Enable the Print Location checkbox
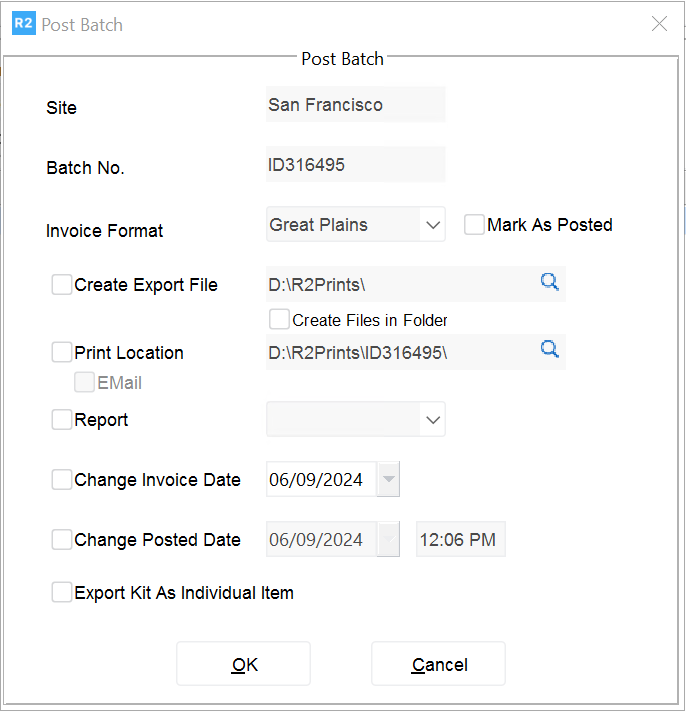This screenshot has height=712, width=686. [x=62, y=352]
